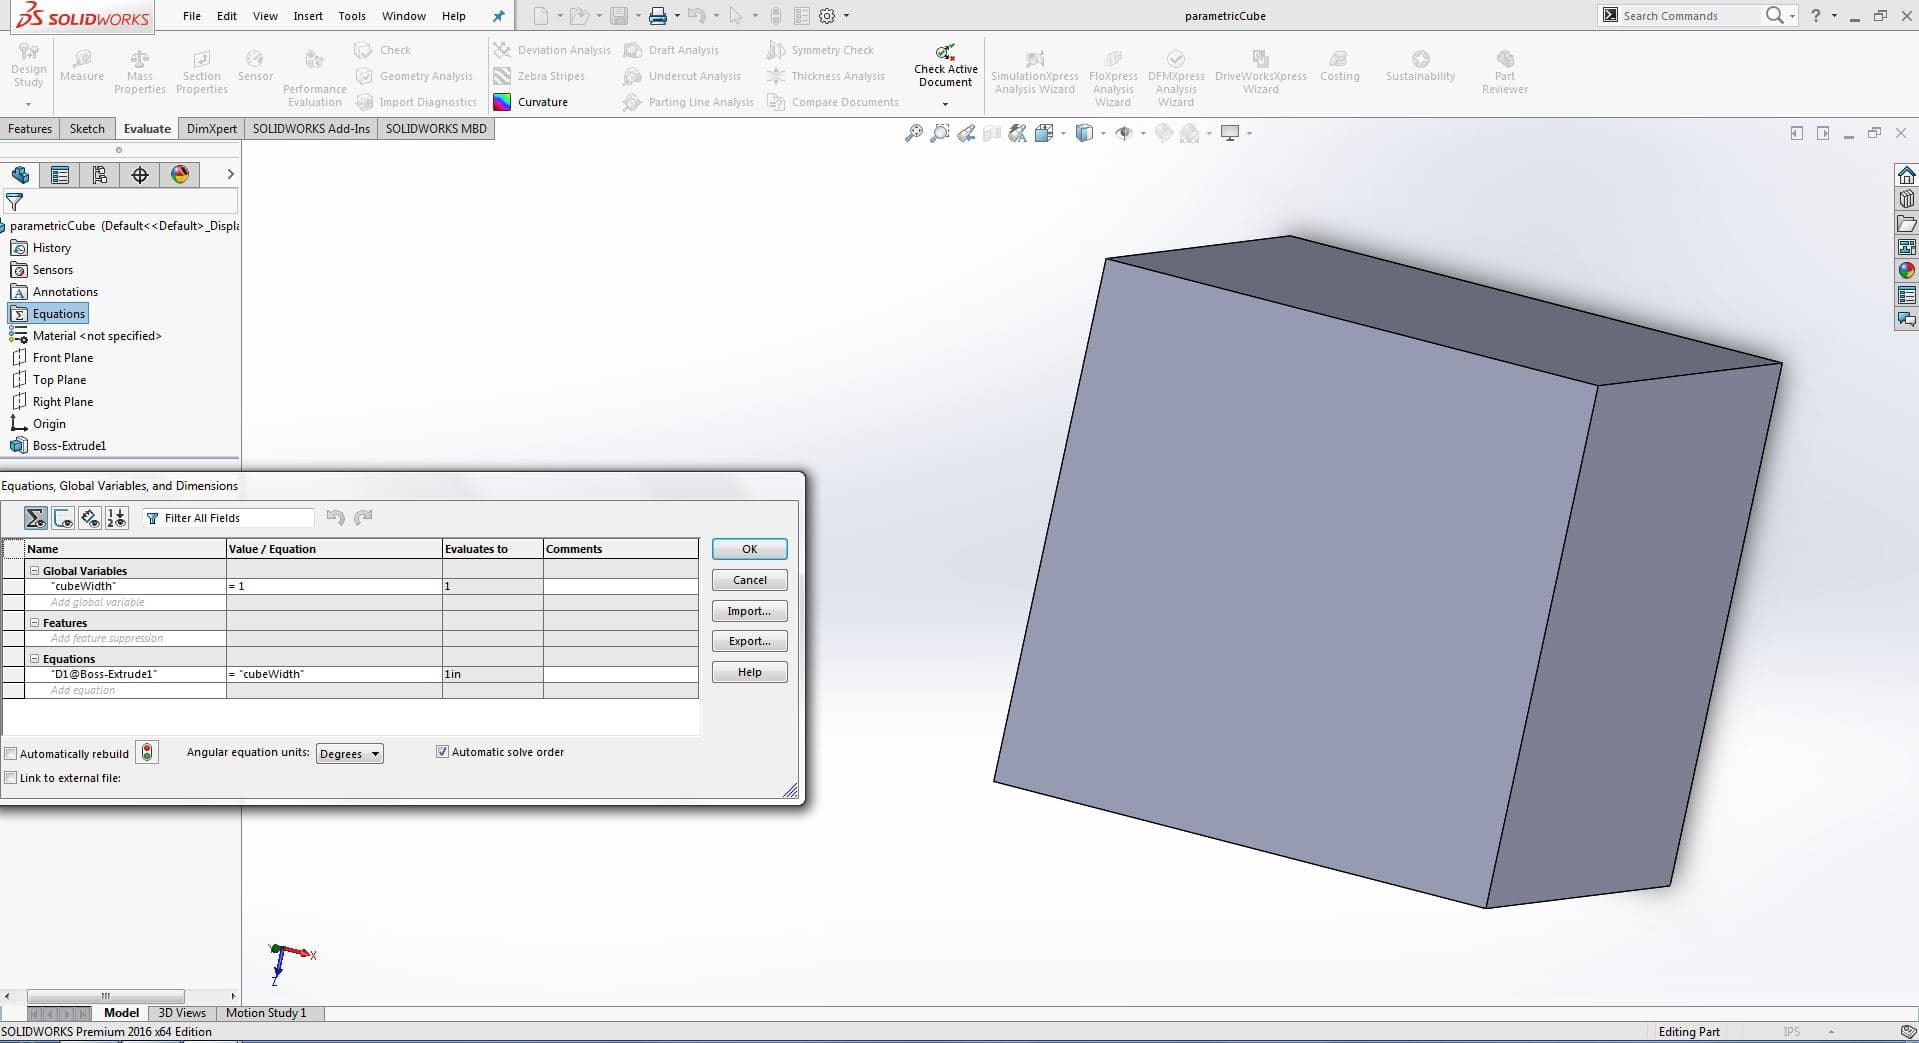Open the FeatureManager Design Tree tab

coord(20,175)
